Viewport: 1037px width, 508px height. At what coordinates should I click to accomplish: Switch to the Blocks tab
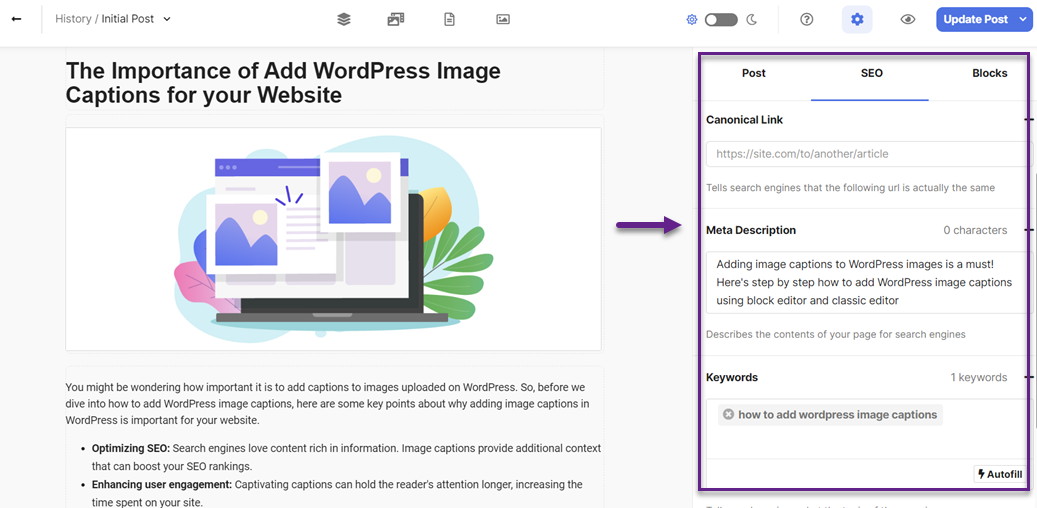[x=989, y=73]
